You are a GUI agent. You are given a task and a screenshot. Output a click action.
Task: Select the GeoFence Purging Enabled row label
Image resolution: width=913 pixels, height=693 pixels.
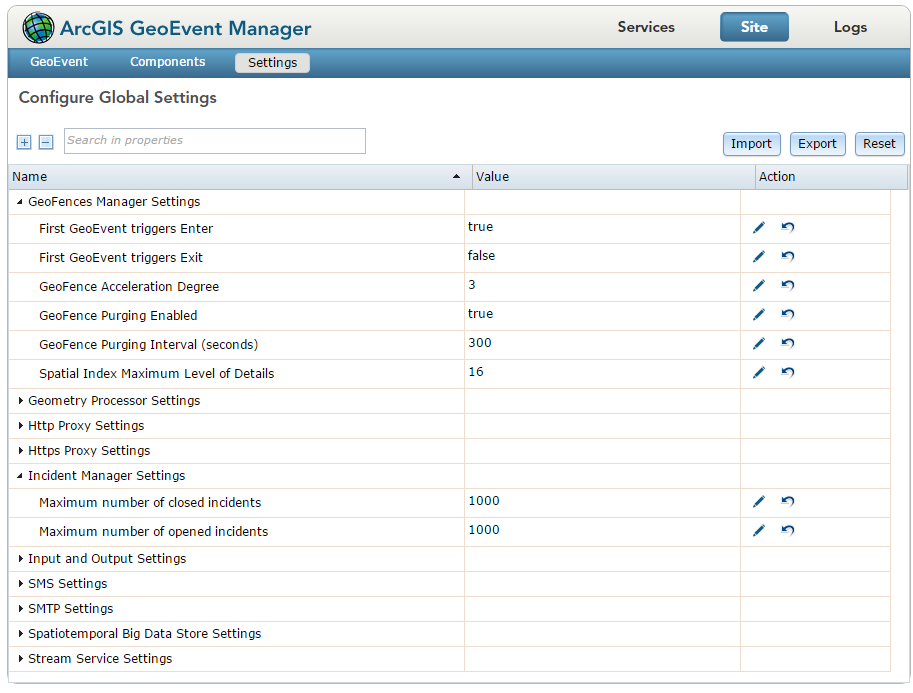coord(118,316)
